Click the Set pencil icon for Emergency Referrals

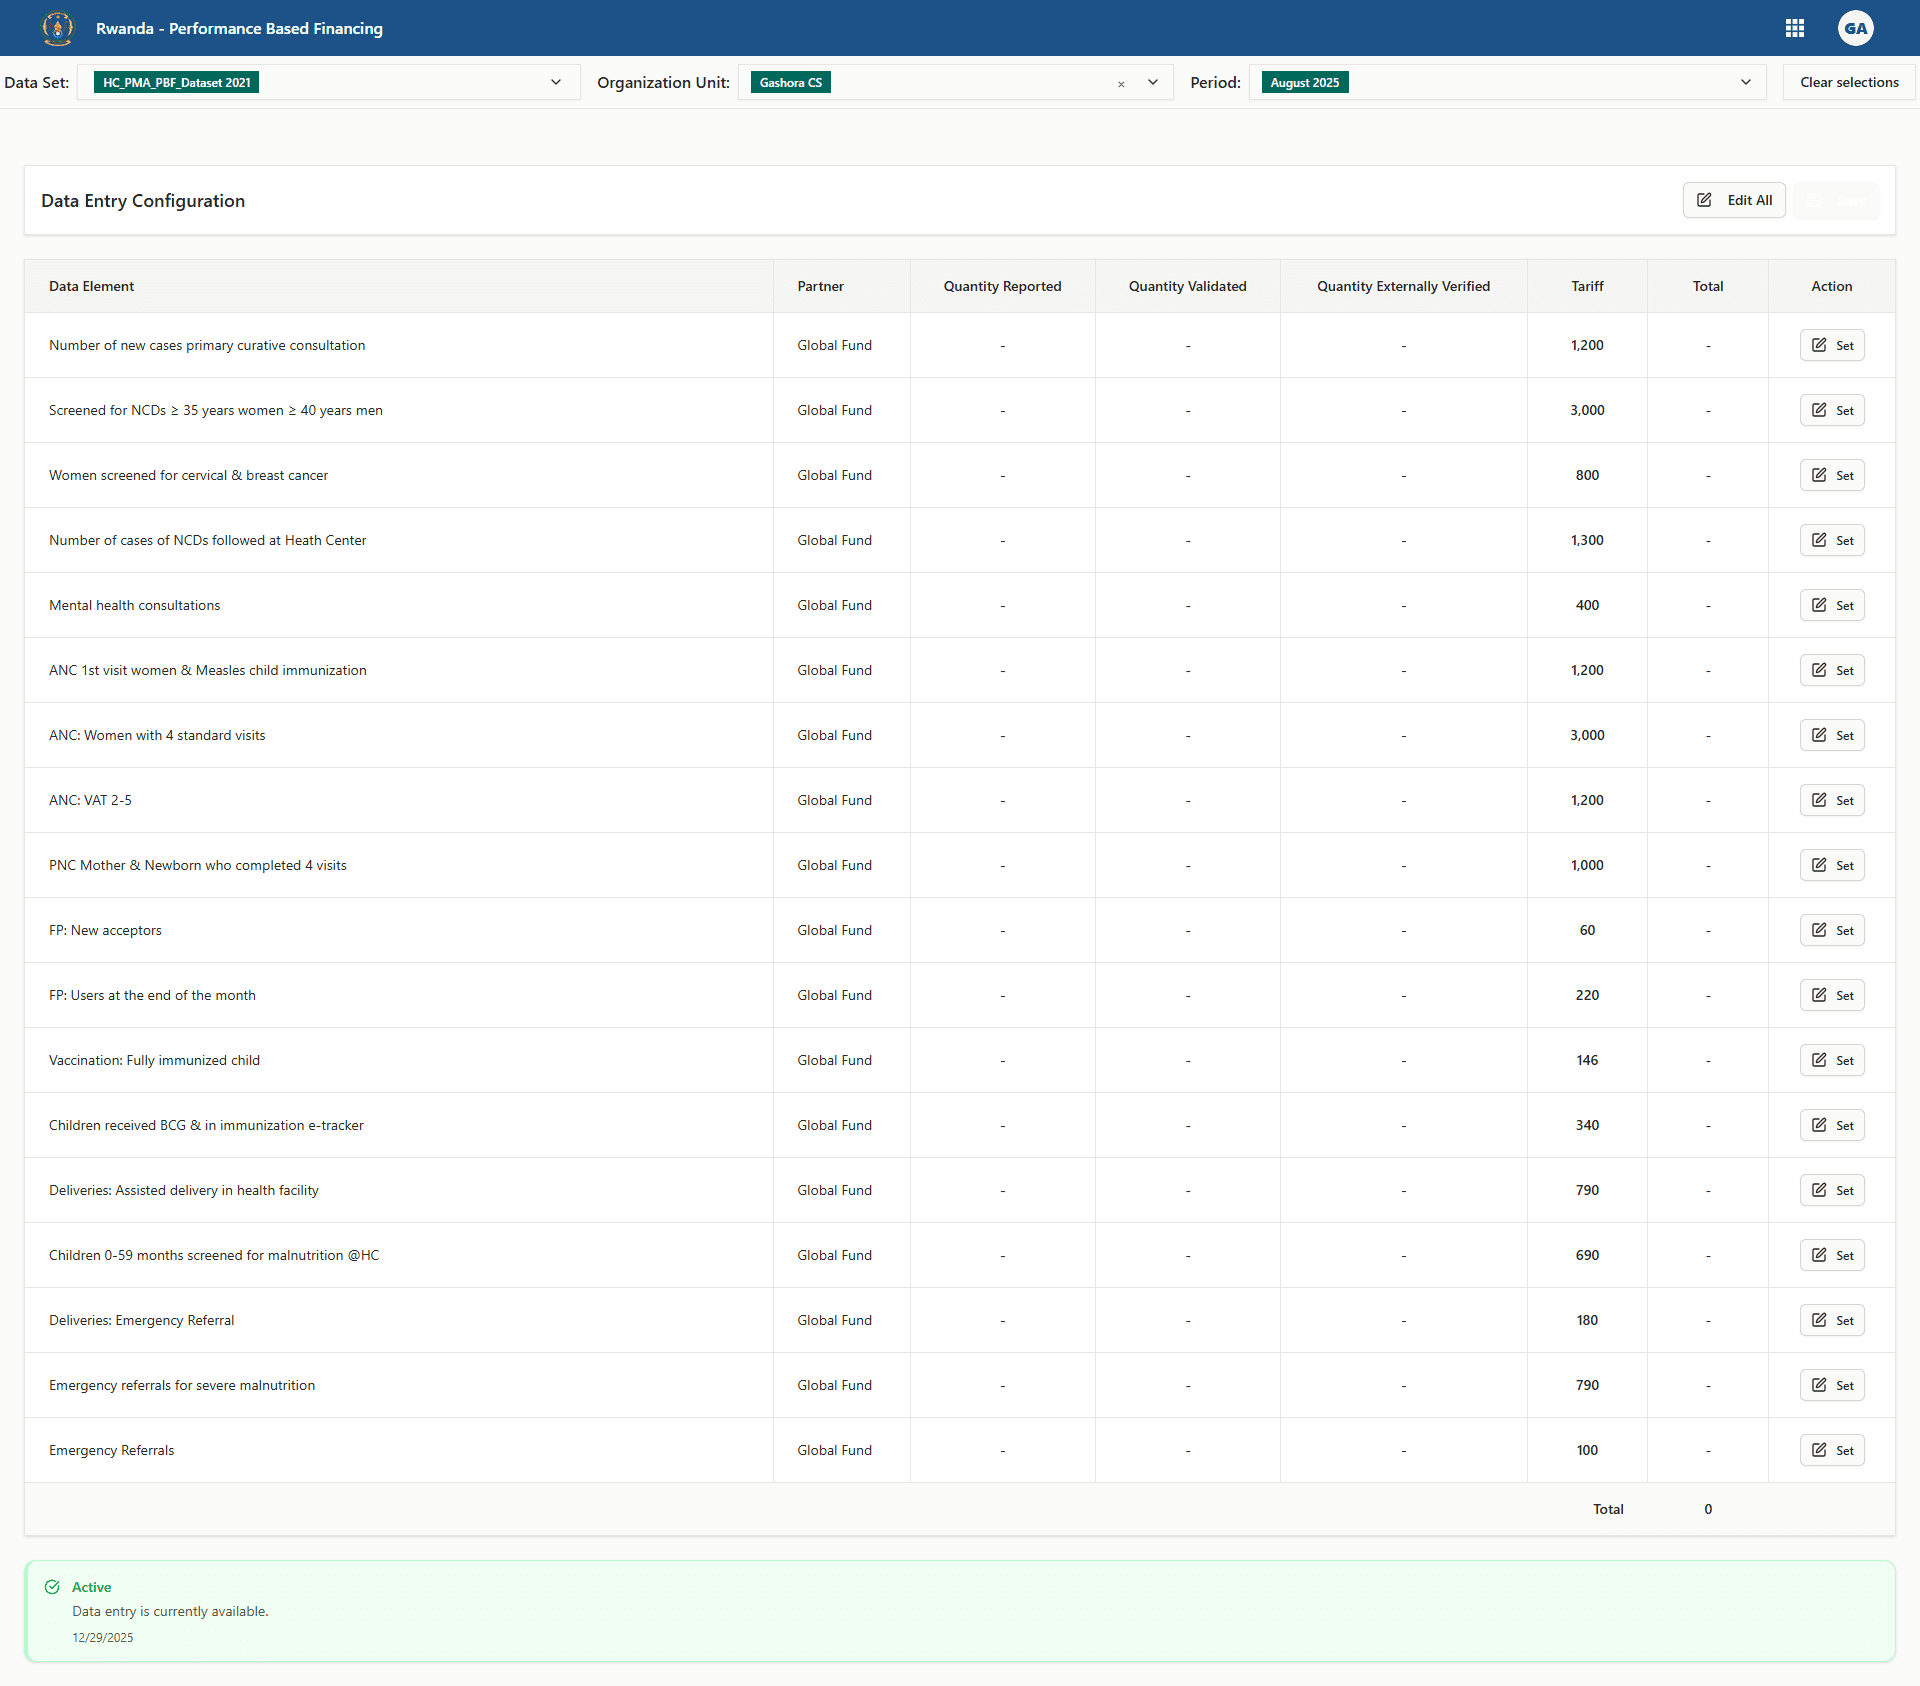1819,1450
